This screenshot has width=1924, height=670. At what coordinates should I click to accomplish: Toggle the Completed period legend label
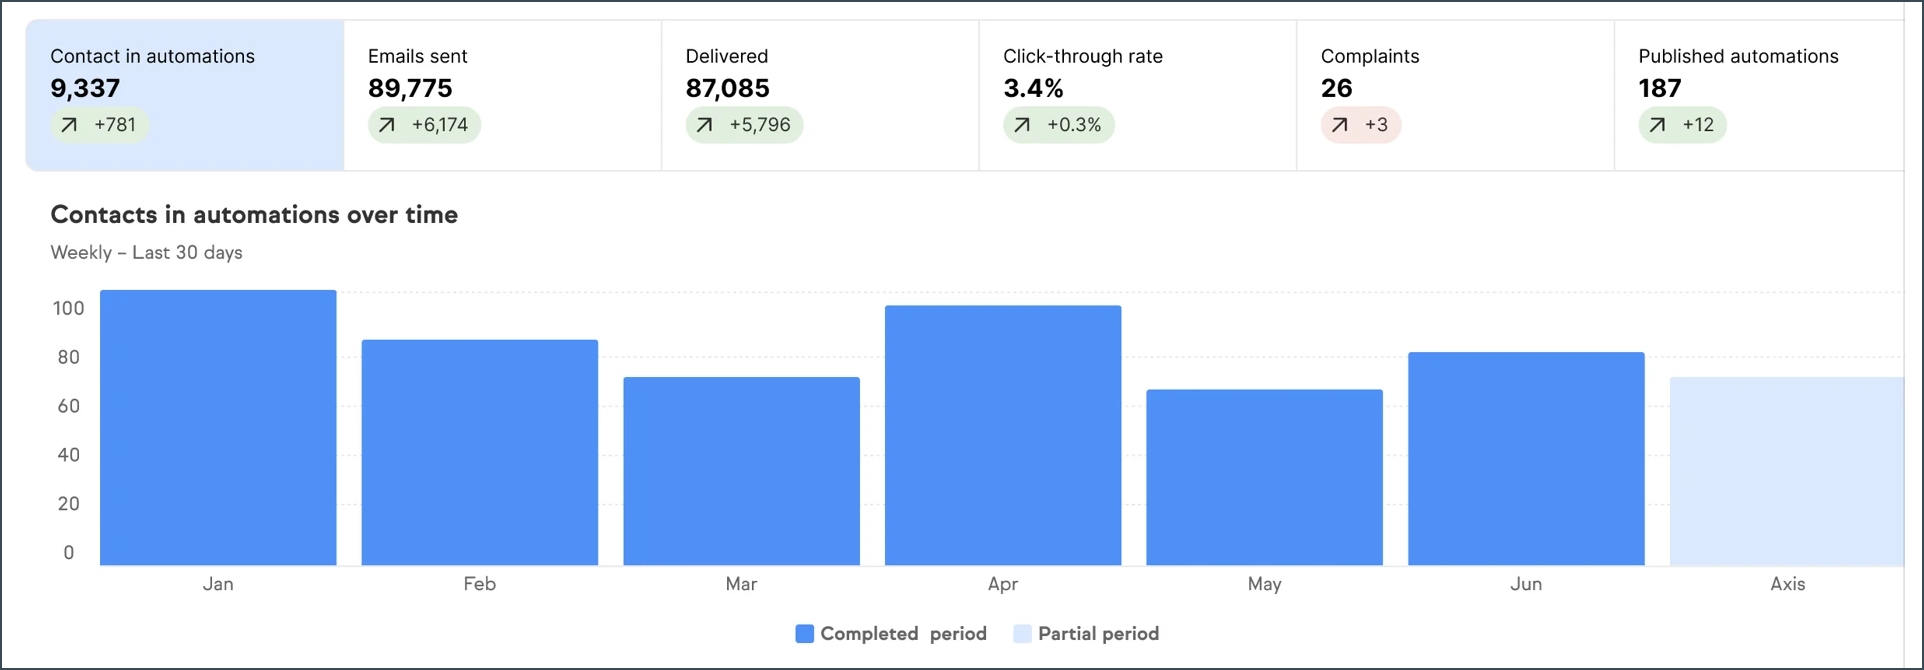click(903, 634)
